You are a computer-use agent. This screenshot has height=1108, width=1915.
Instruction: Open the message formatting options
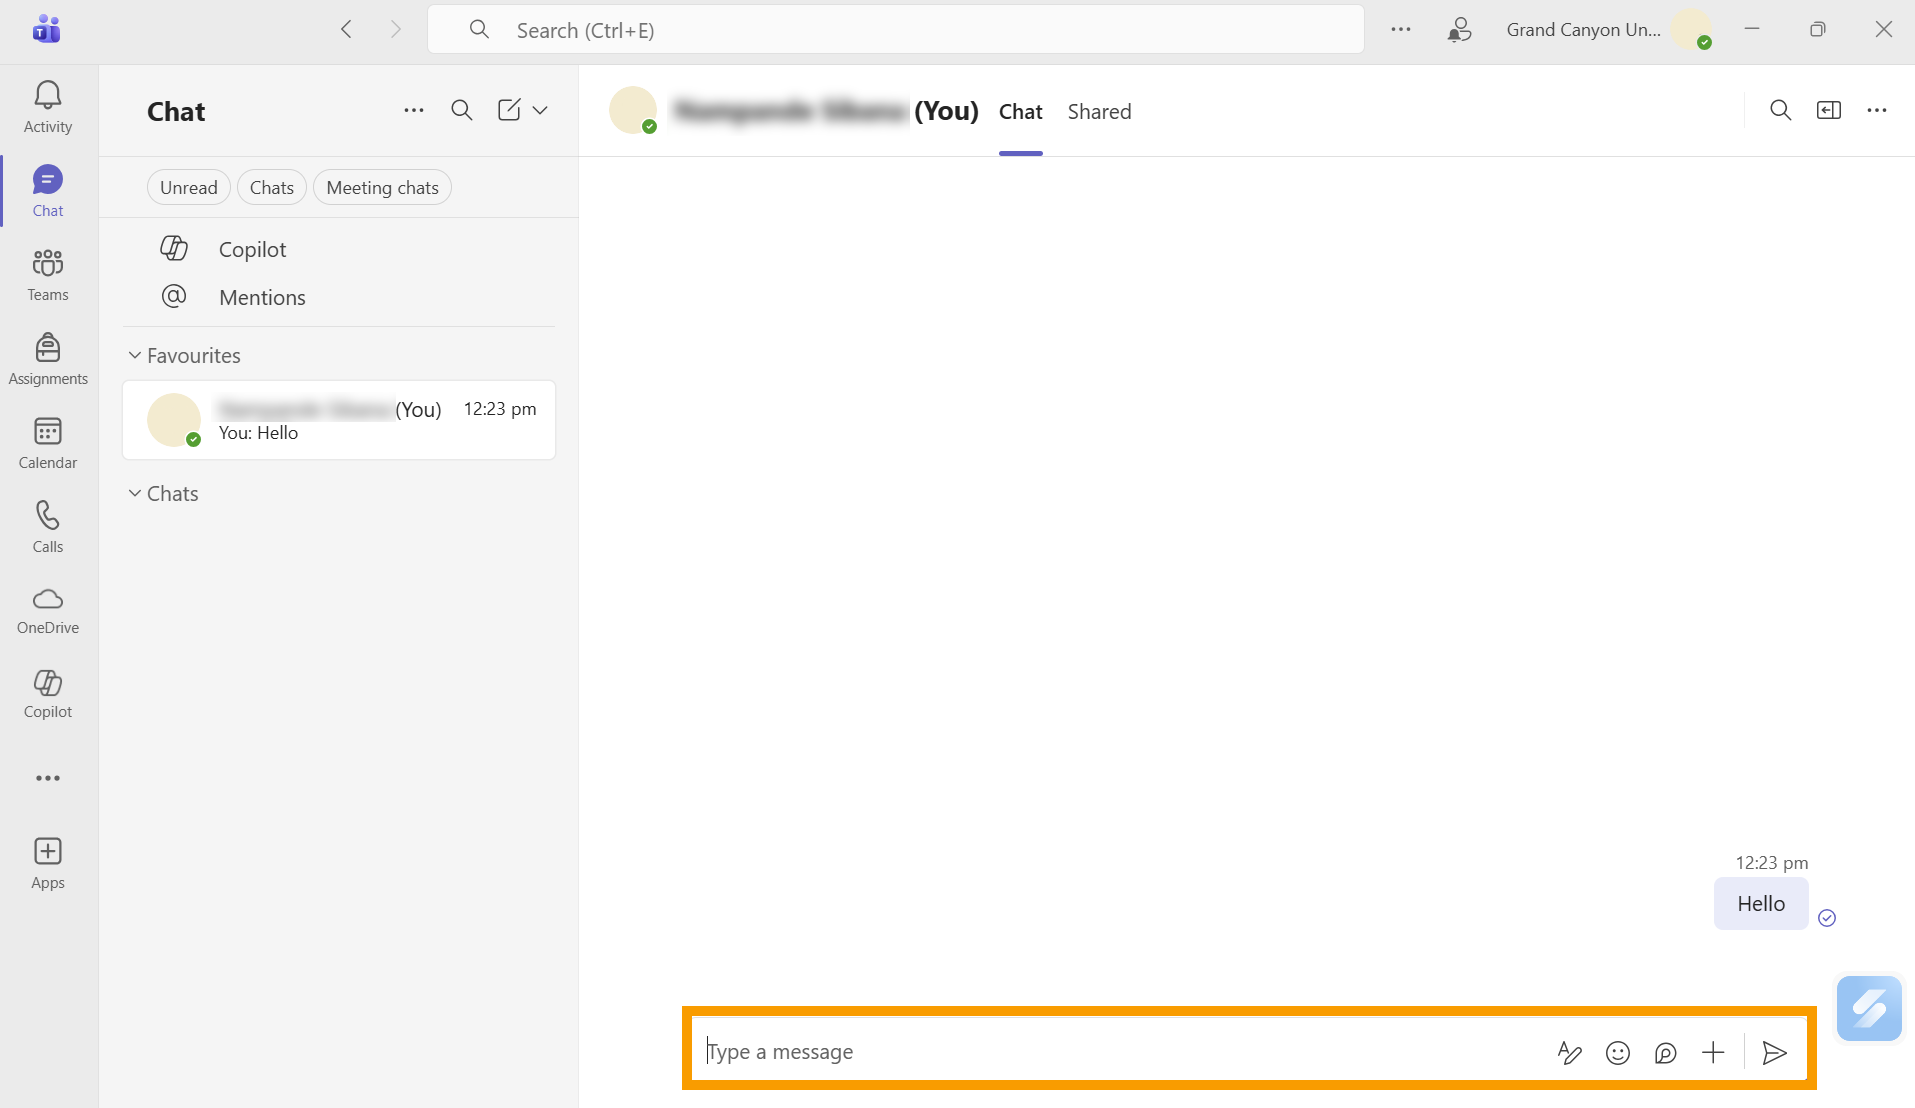click(1569, 1052)
